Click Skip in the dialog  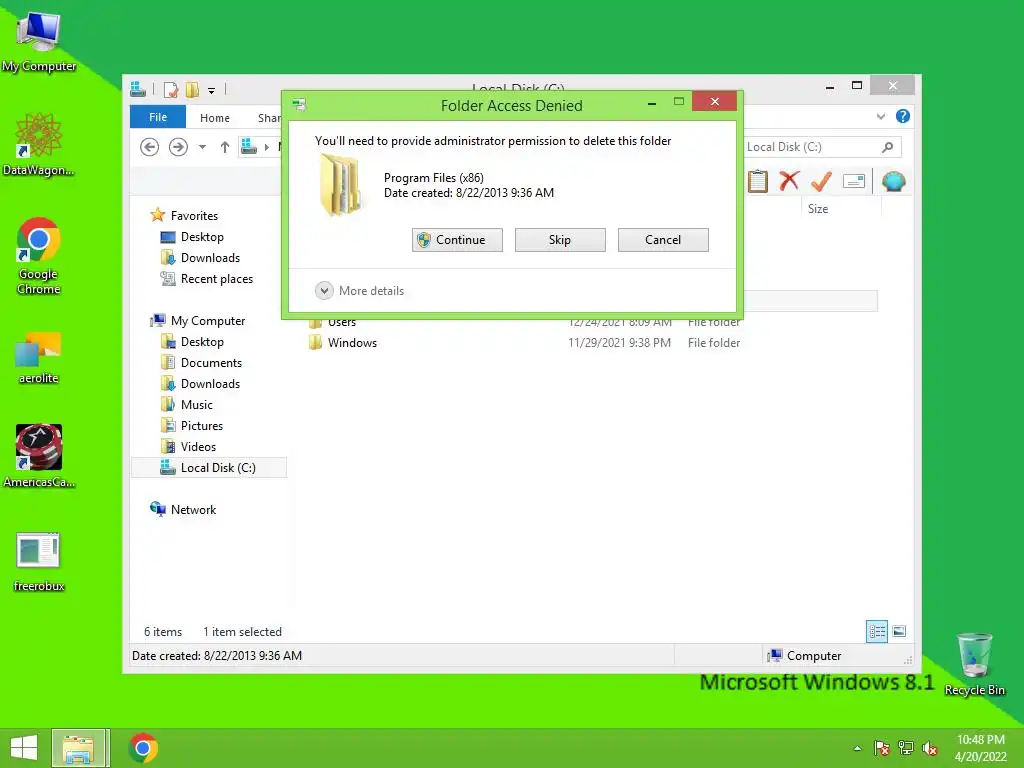tap(560, 240)
